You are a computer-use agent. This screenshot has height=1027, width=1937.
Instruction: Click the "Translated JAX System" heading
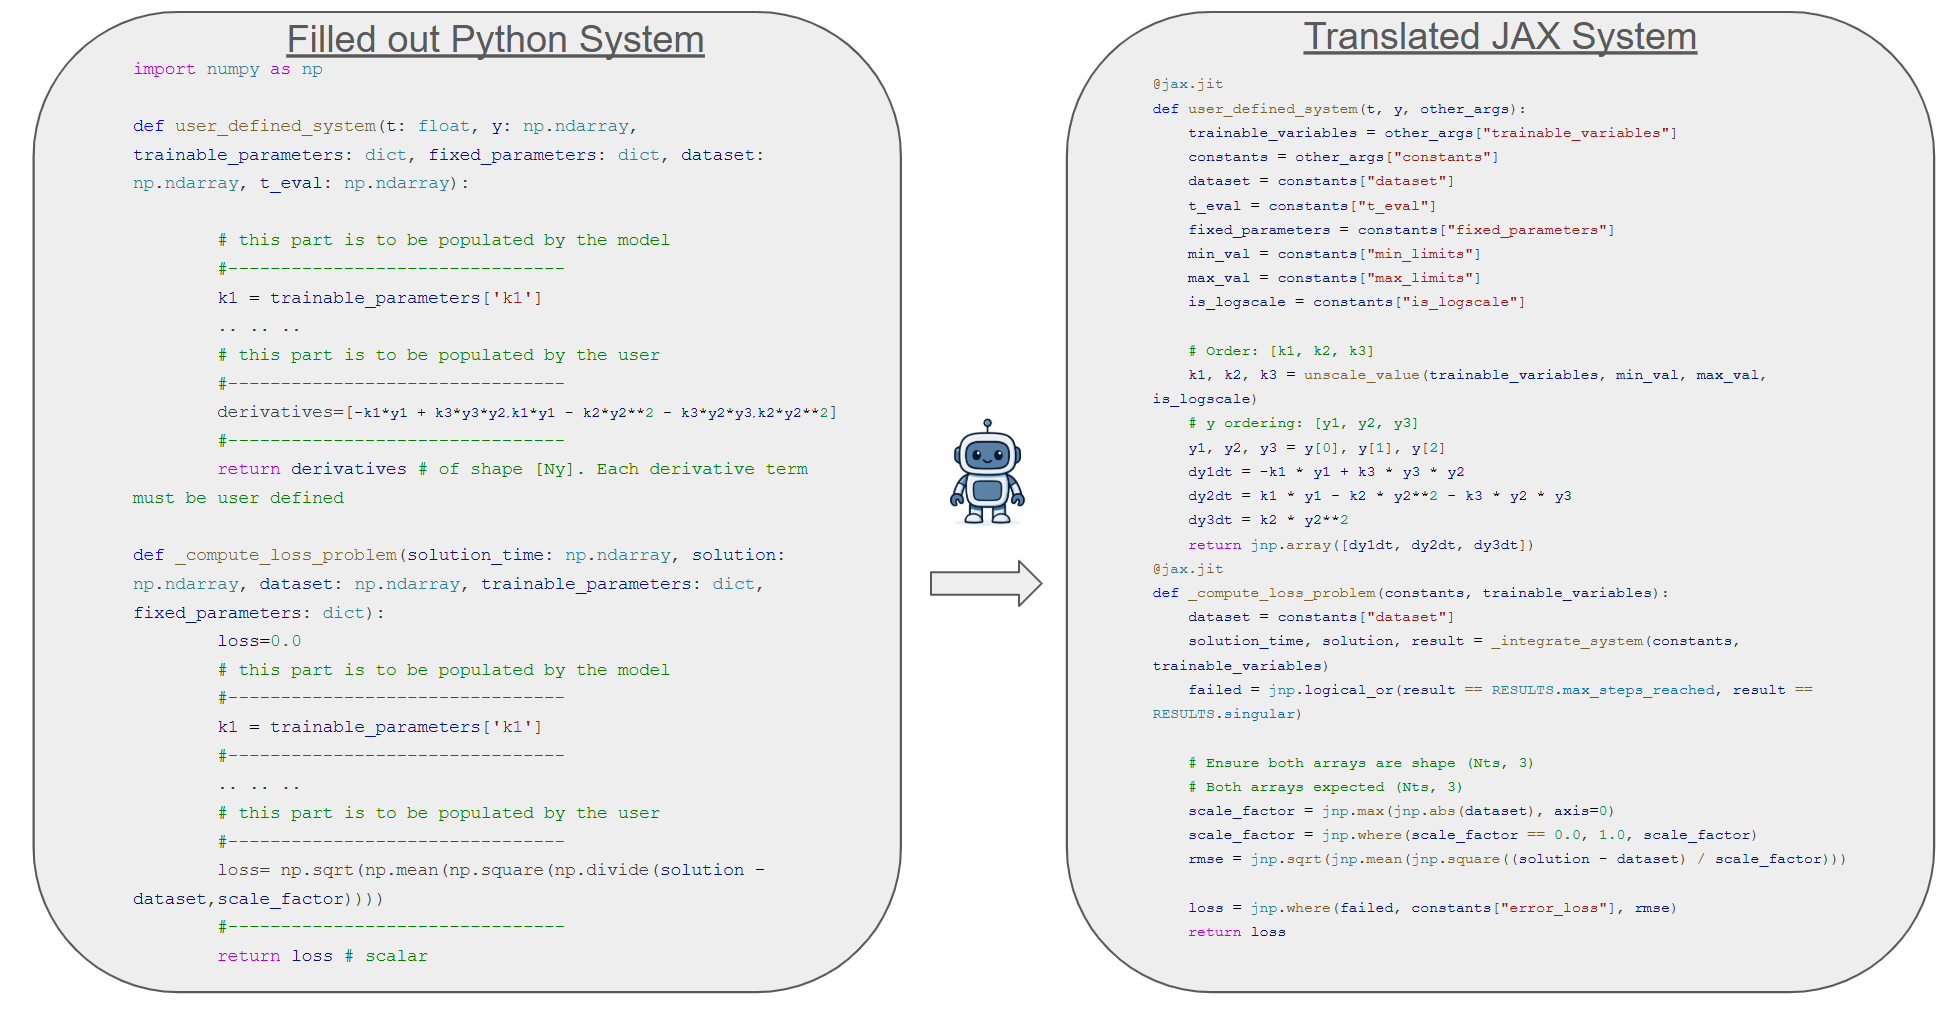pyautogui.click(x=1500, y=37)
